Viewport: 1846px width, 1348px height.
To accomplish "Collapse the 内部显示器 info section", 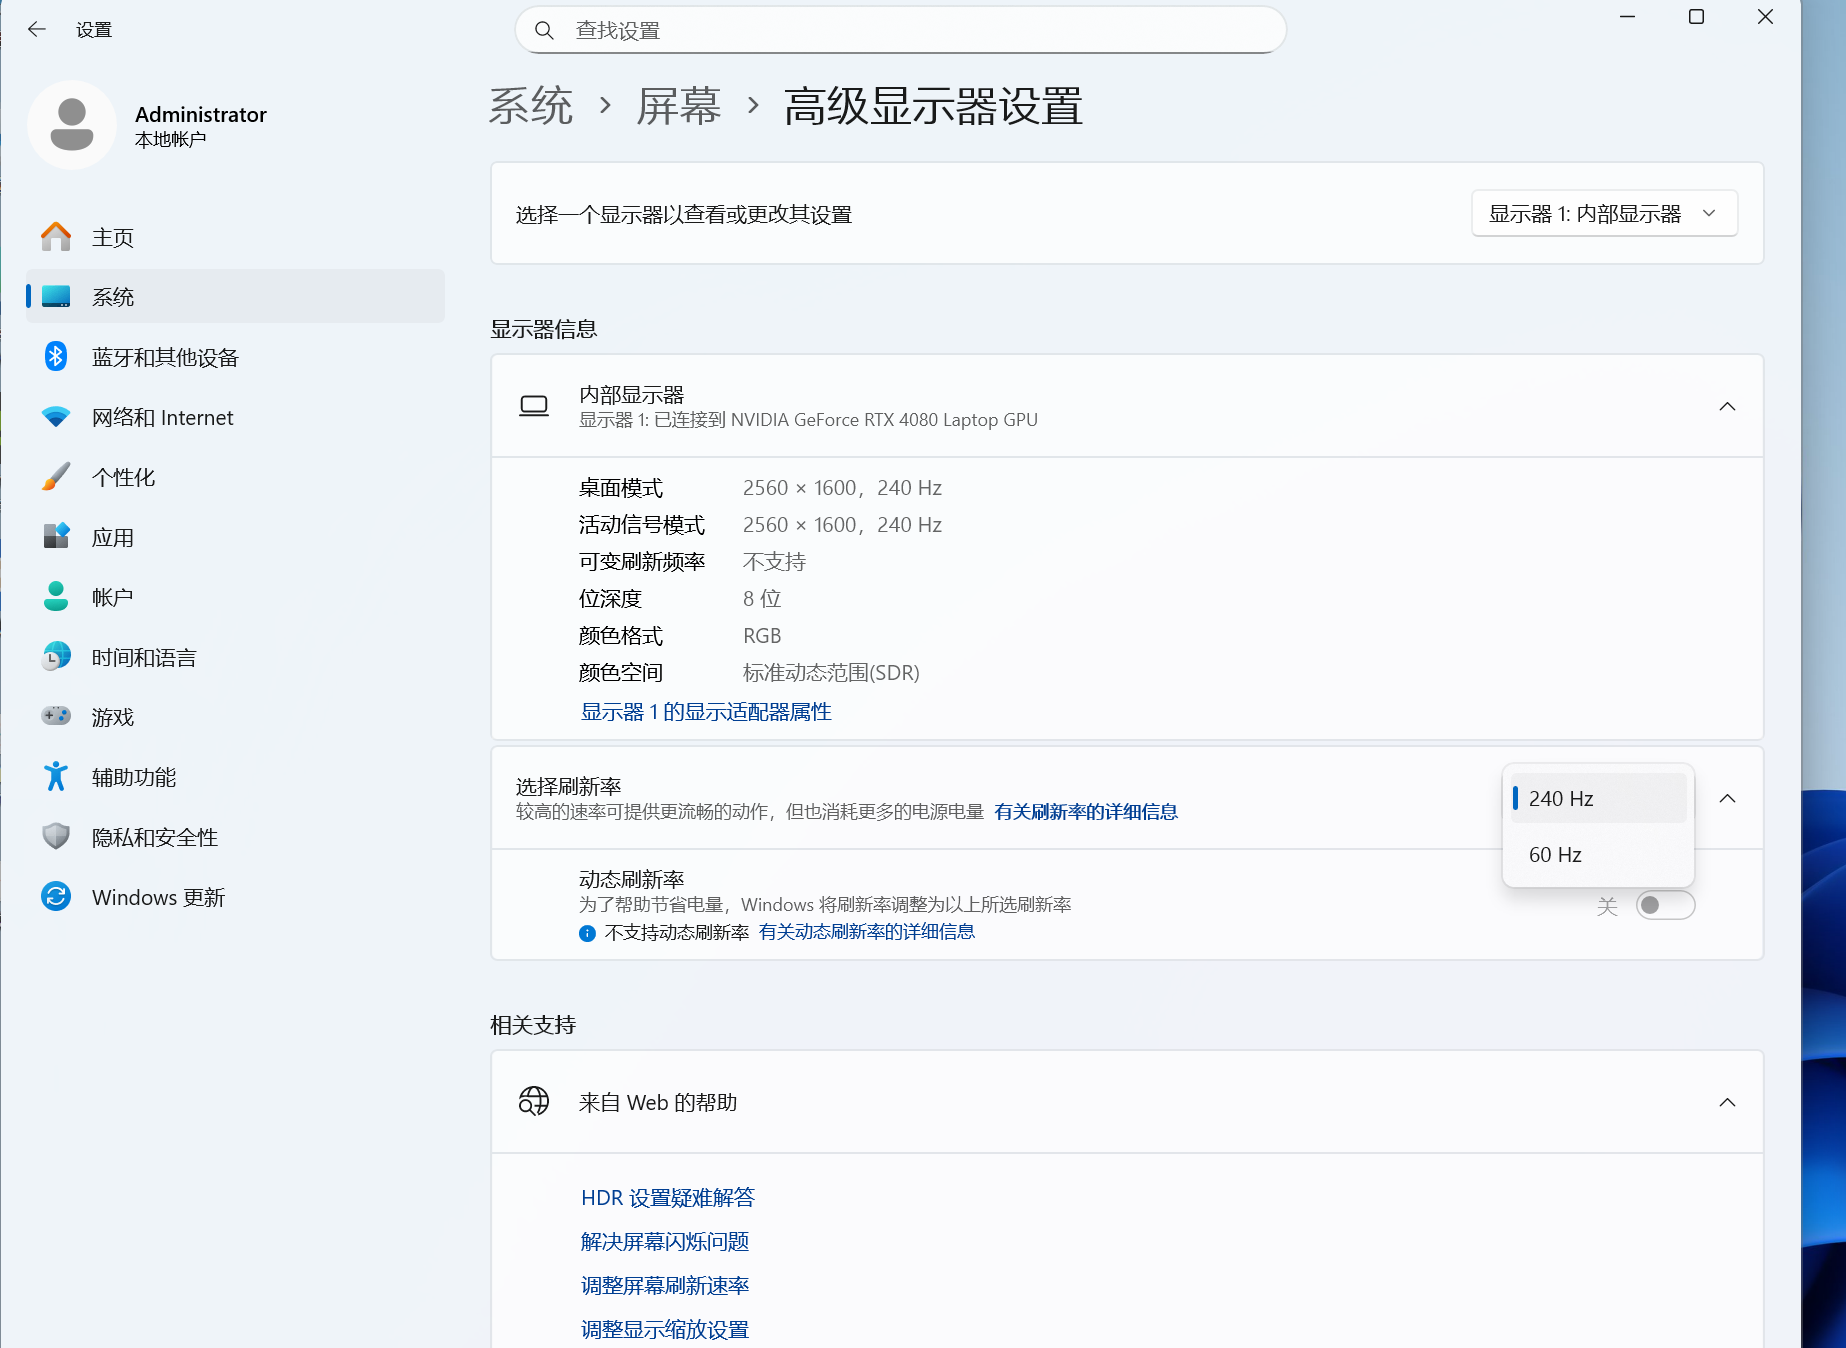I will [x=1727, y=406].
